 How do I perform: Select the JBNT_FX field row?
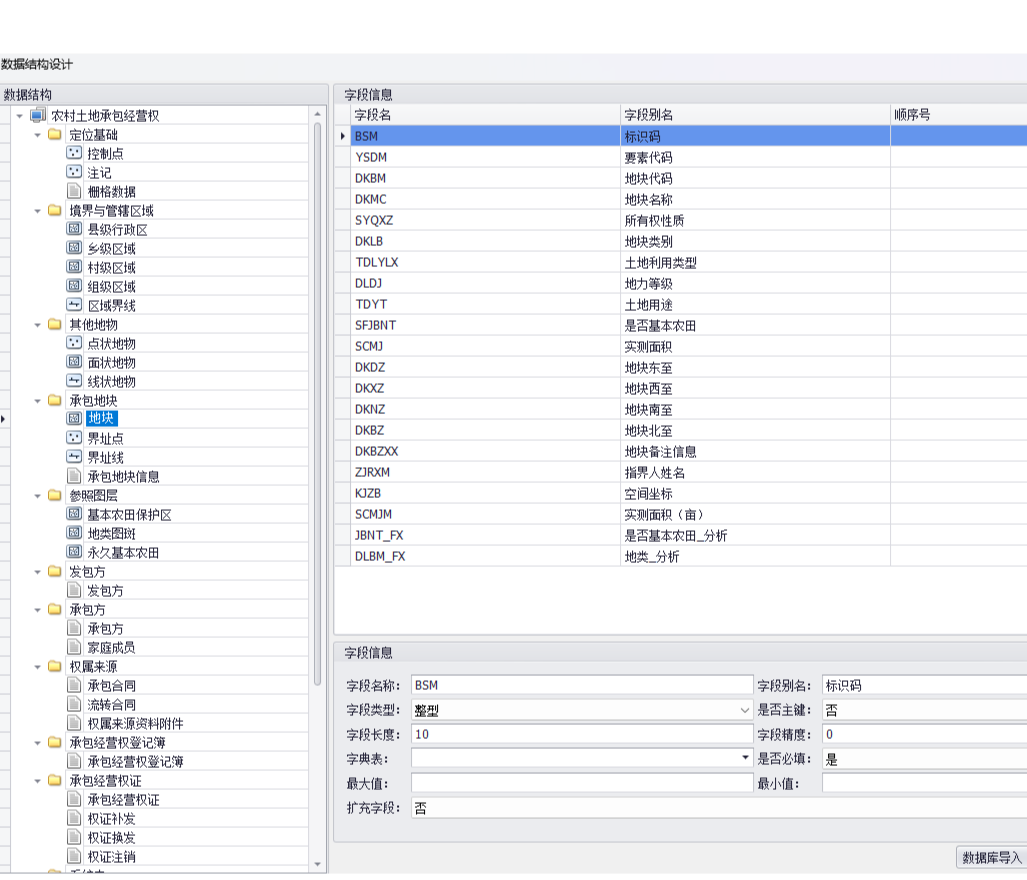click(x=681, y=535)
